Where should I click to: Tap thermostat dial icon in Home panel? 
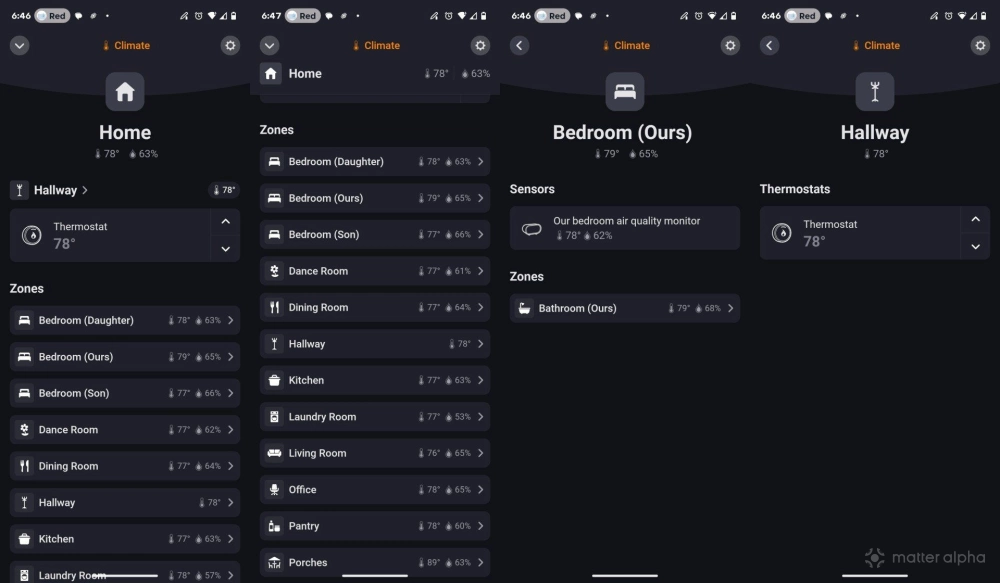[31, 235]
